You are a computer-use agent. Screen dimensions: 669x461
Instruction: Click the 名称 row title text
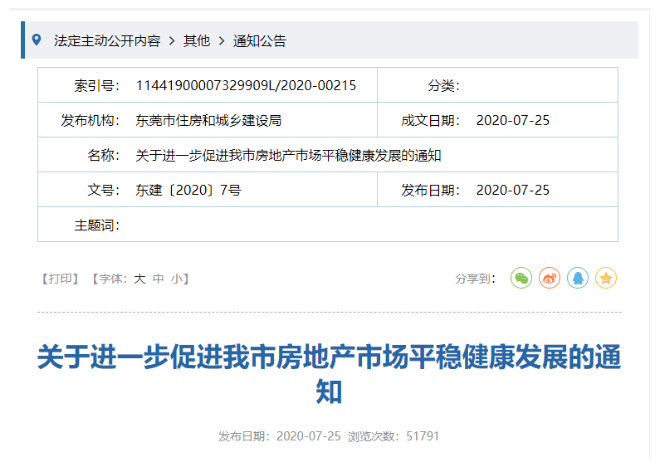point(288,155)
